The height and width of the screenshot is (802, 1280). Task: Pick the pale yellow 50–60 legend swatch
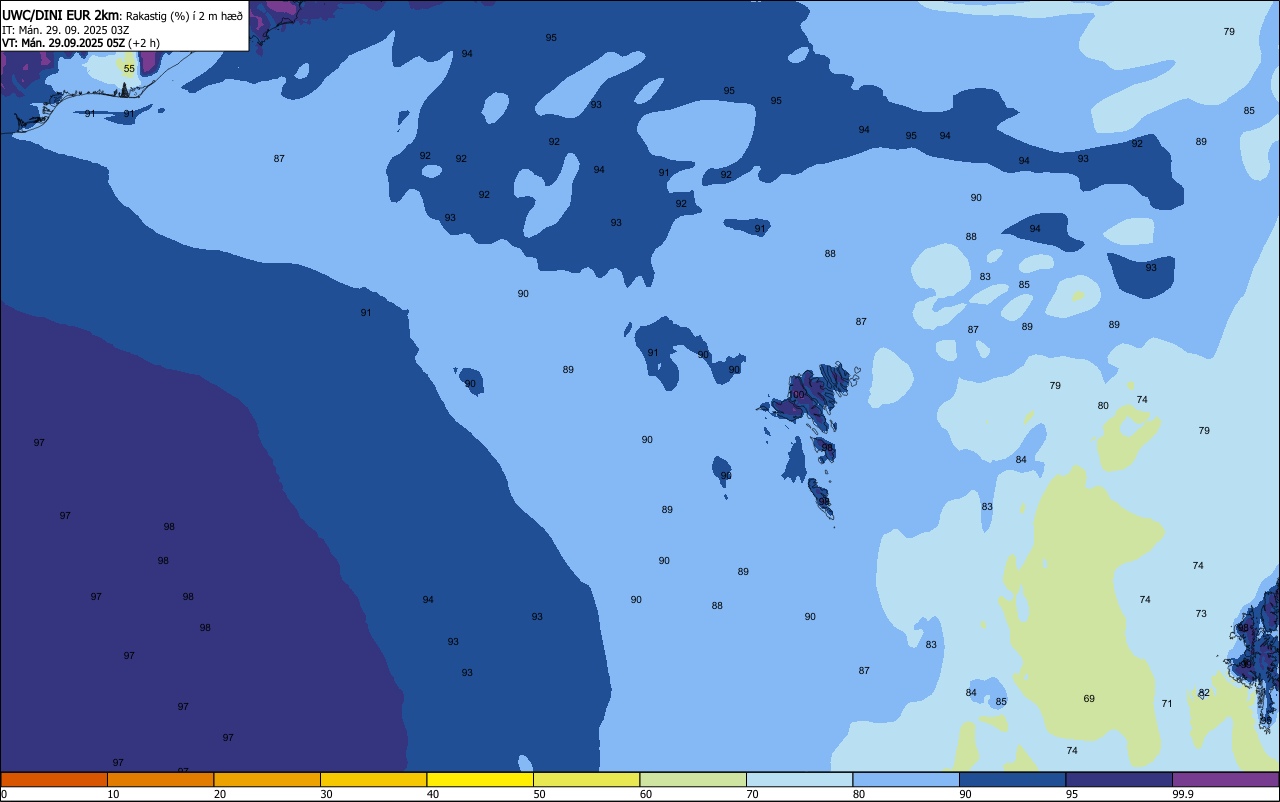point(586,779)
